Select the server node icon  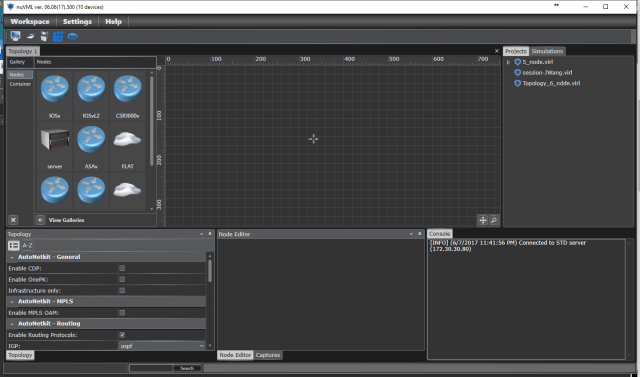[55, 139]
